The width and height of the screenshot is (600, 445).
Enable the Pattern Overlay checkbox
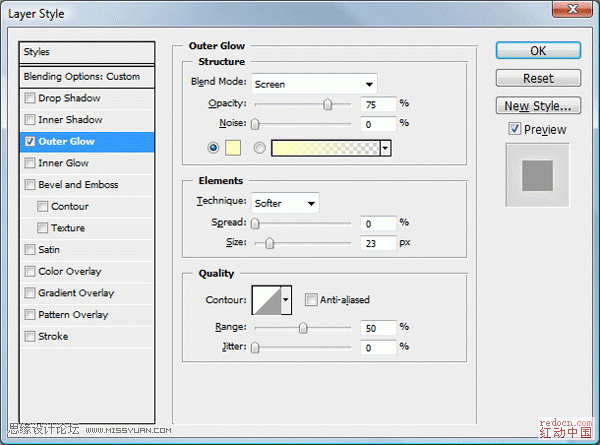(x=29, y=315)
